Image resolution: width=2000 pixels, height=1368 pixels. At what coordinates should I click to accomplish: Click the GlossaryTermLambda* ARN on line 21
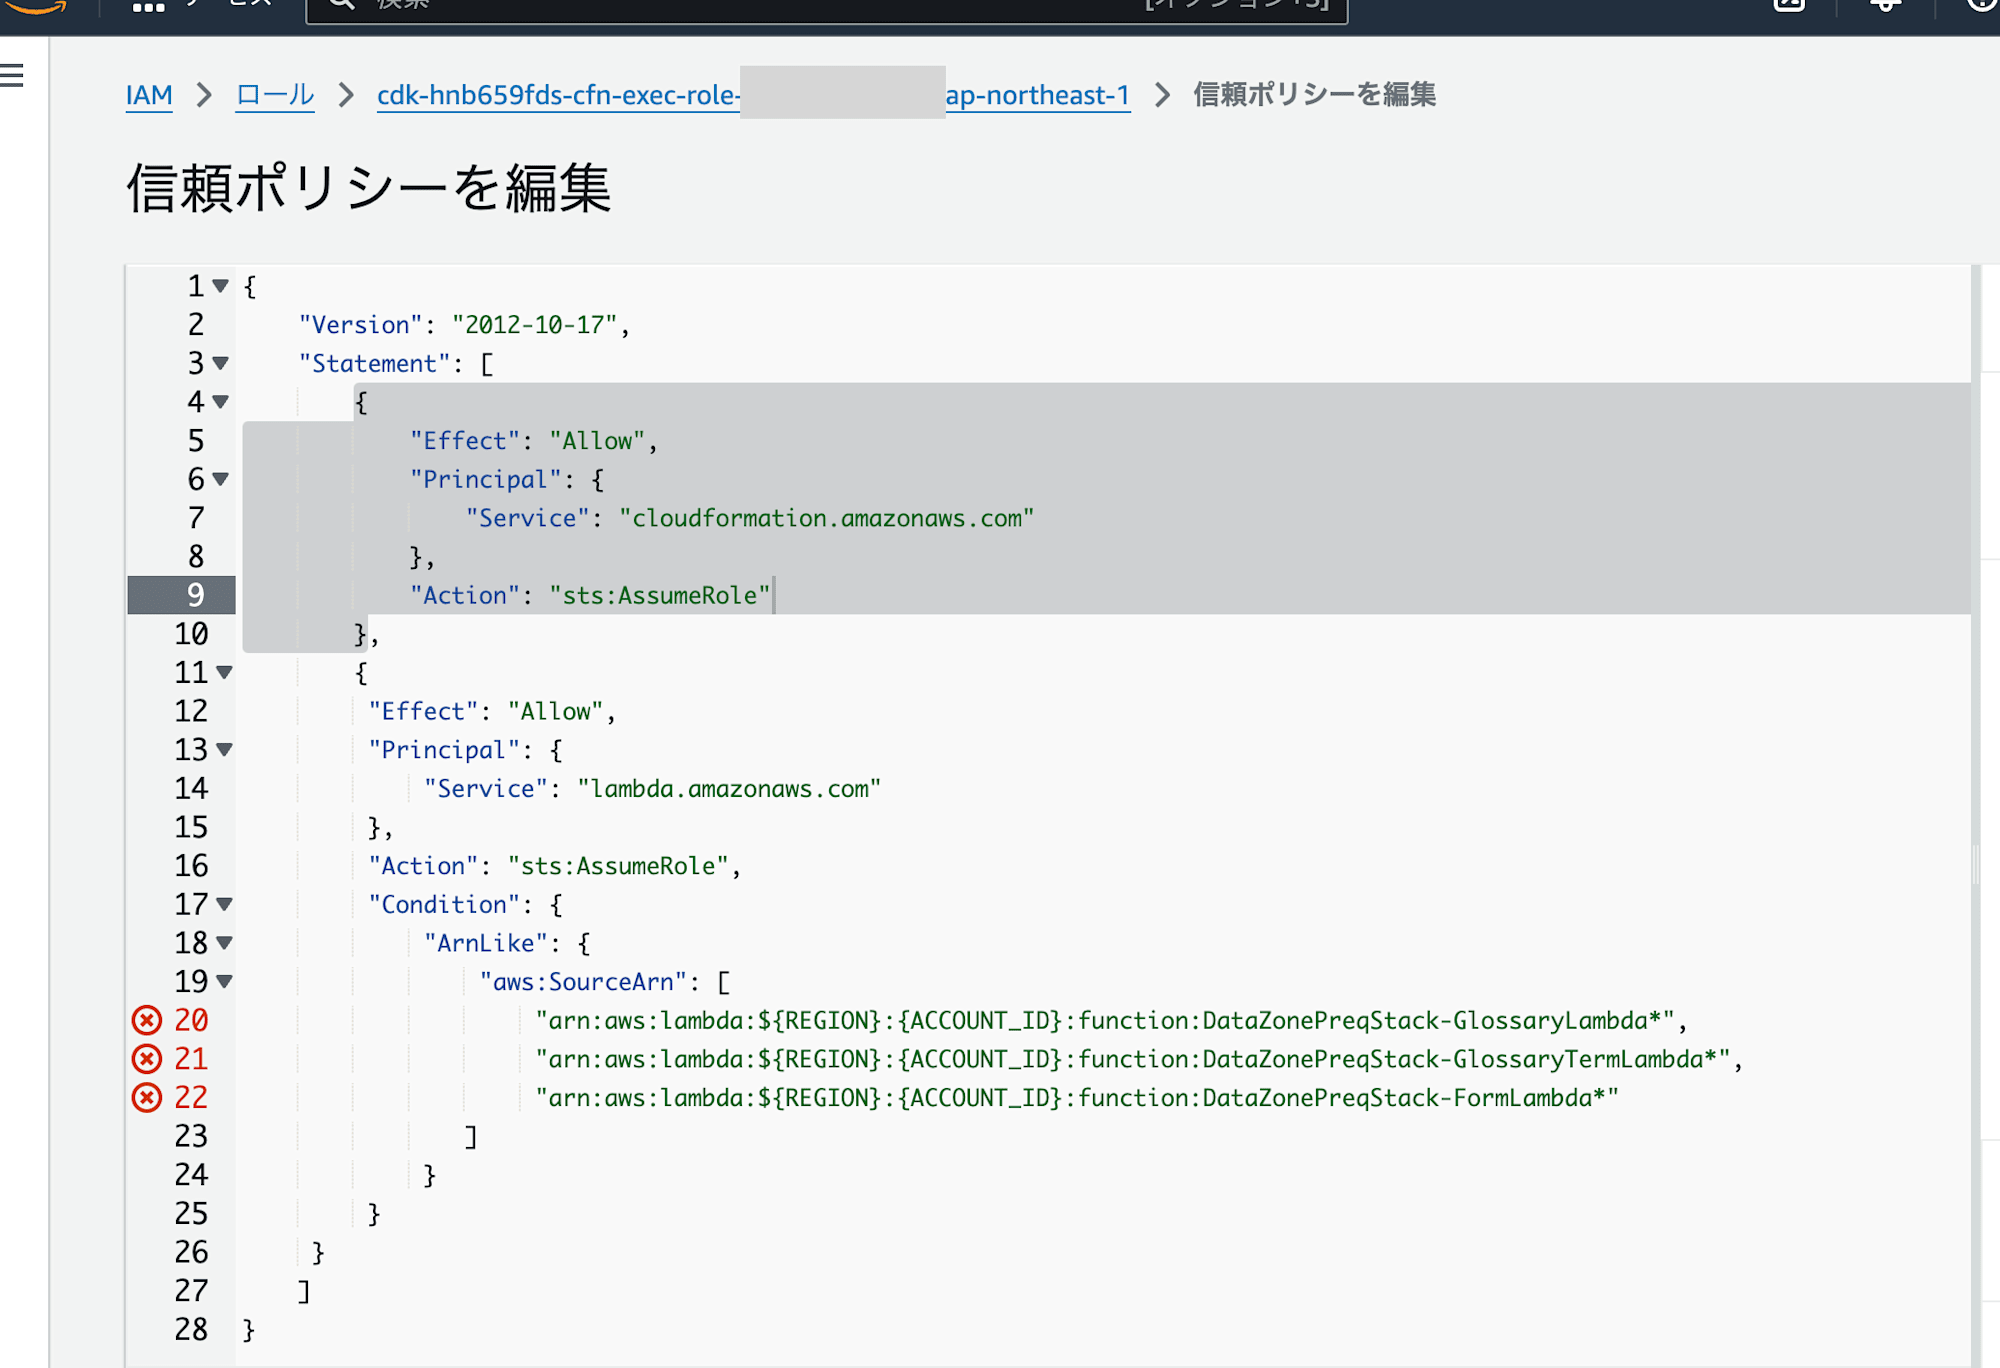[x=1133, y=1059]
